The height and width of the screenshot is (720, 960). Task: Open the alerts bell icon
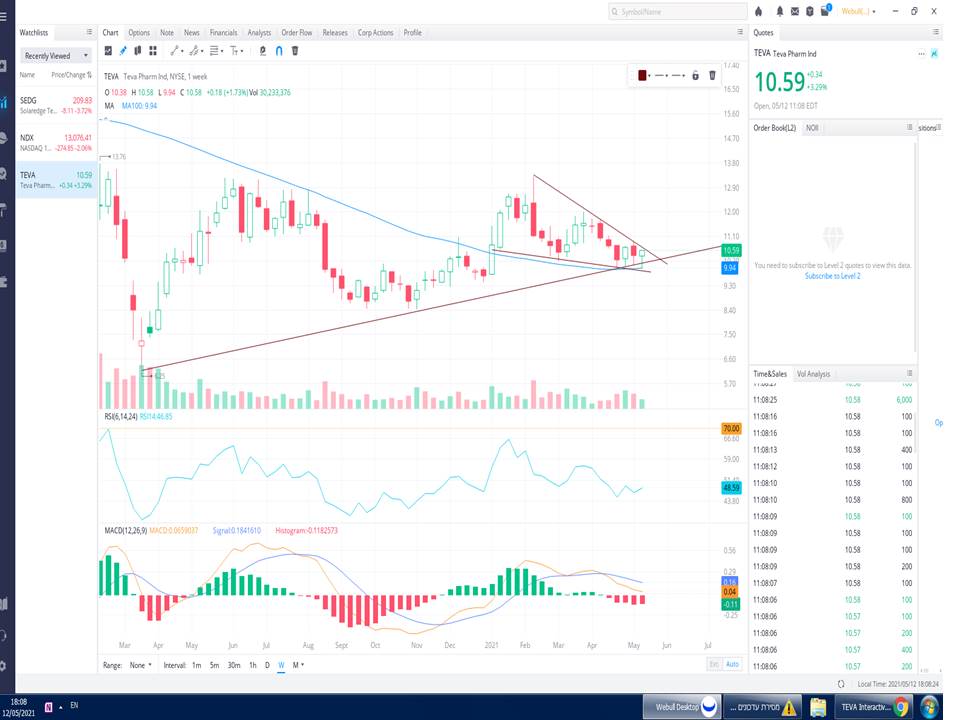[x=778, y=11]
